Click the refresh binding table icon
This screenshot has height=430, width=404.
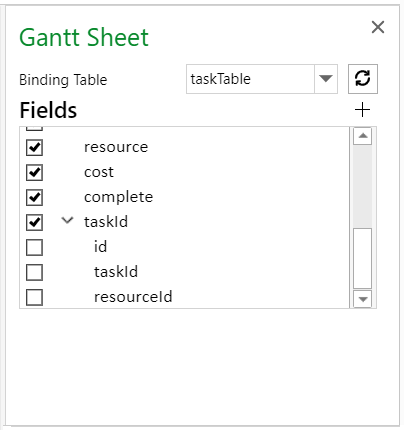pyautogui.click(x=363, y=79)
